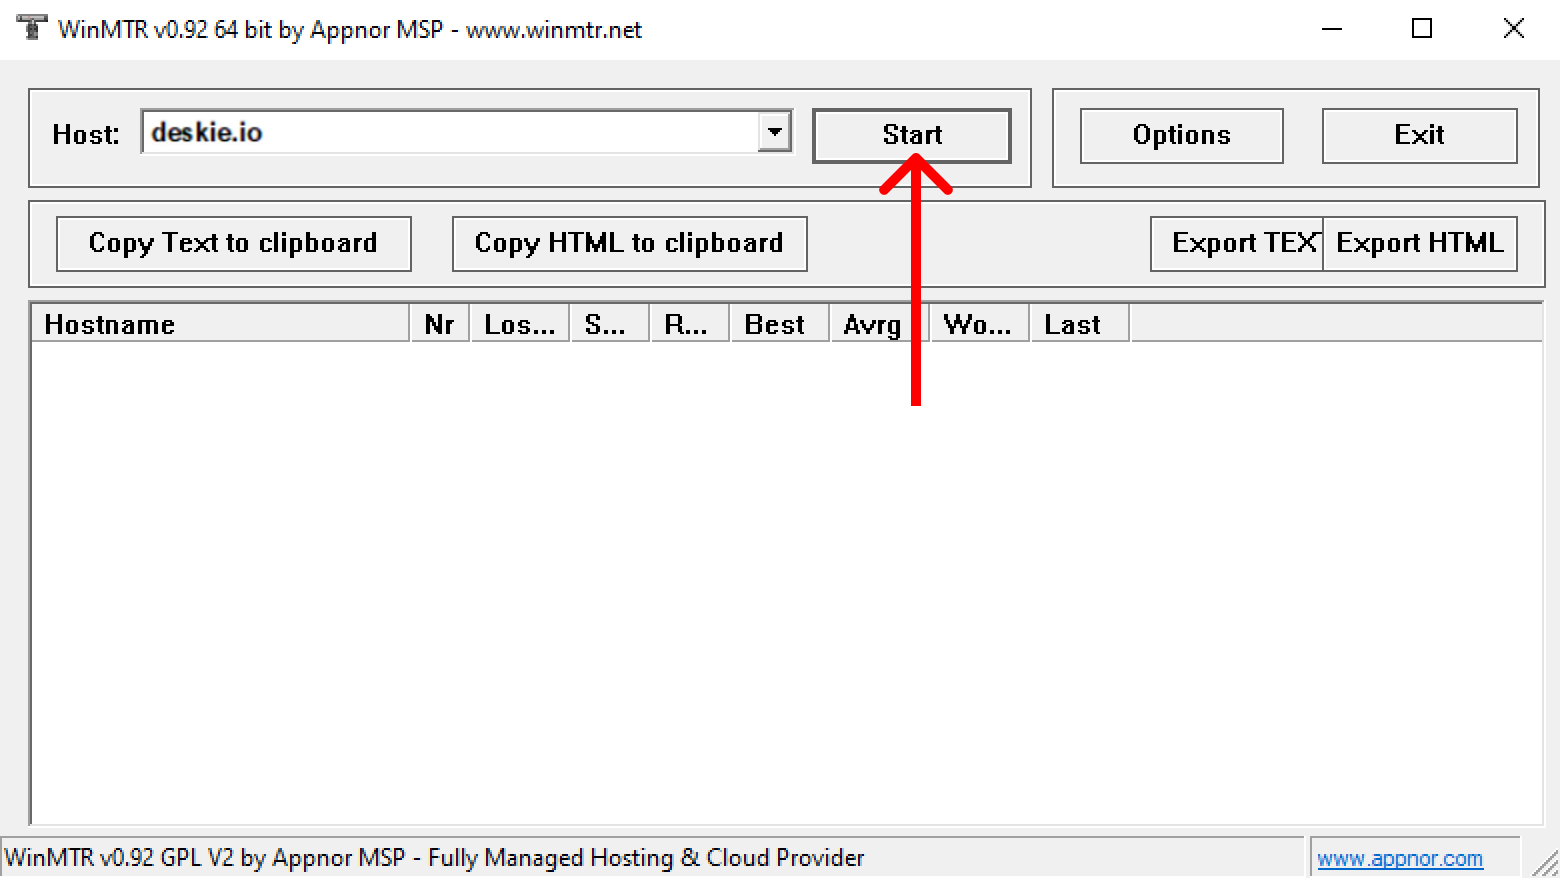Click the Host: label
The image size is (1560, 878).
coord(86,135)
